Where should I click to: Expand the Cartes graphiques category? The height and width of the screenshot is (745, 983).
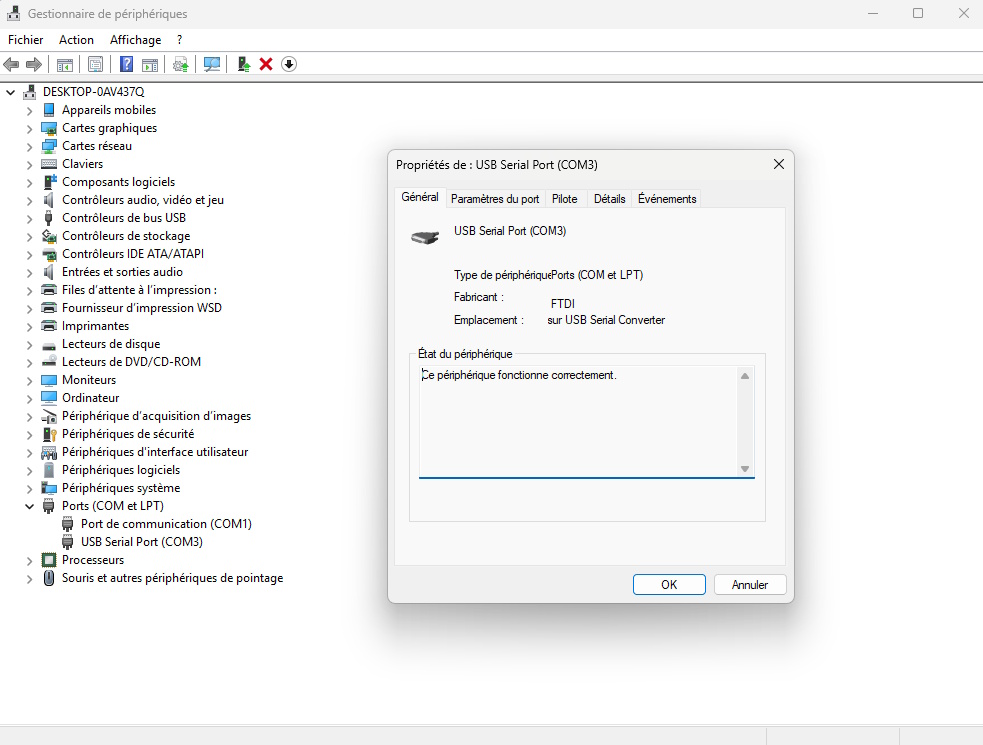pyautogui.click(x=29, y=128)
